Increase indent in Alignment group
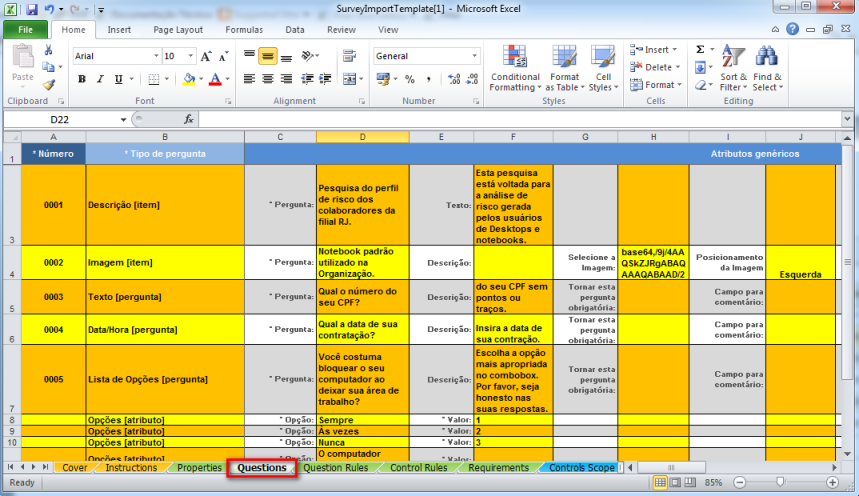Screen dimensions: 859x496 (x=325, y=79)
